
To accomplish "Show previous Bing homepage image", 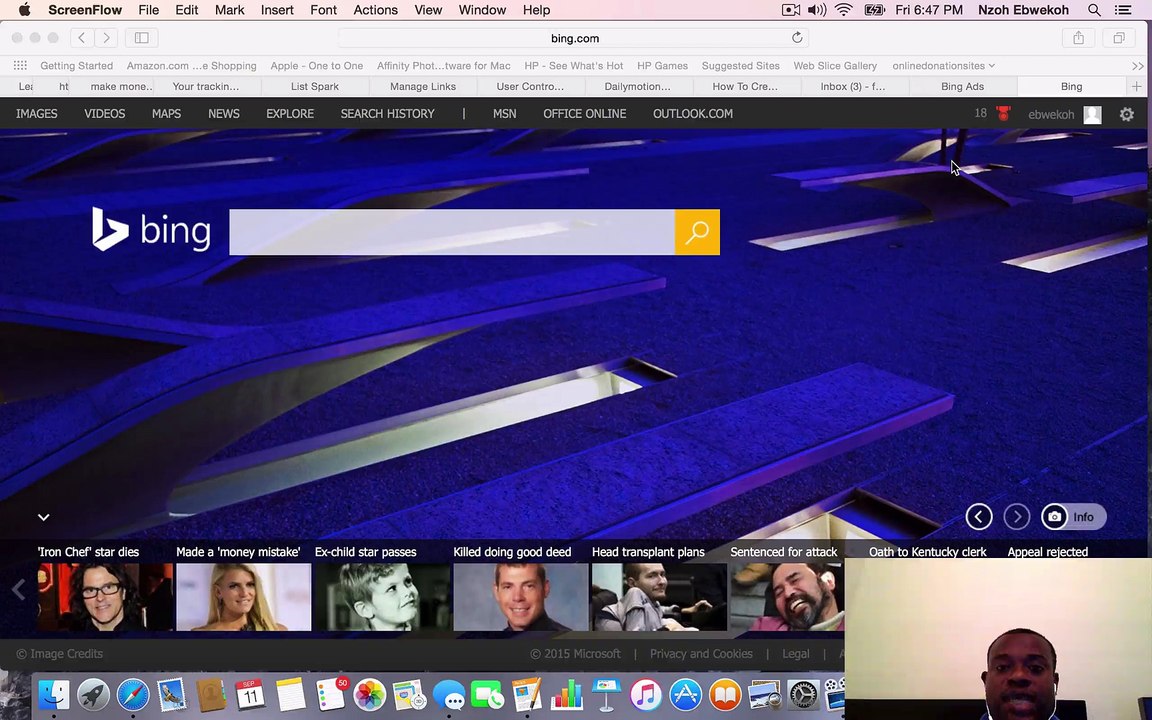I will 979,517.
